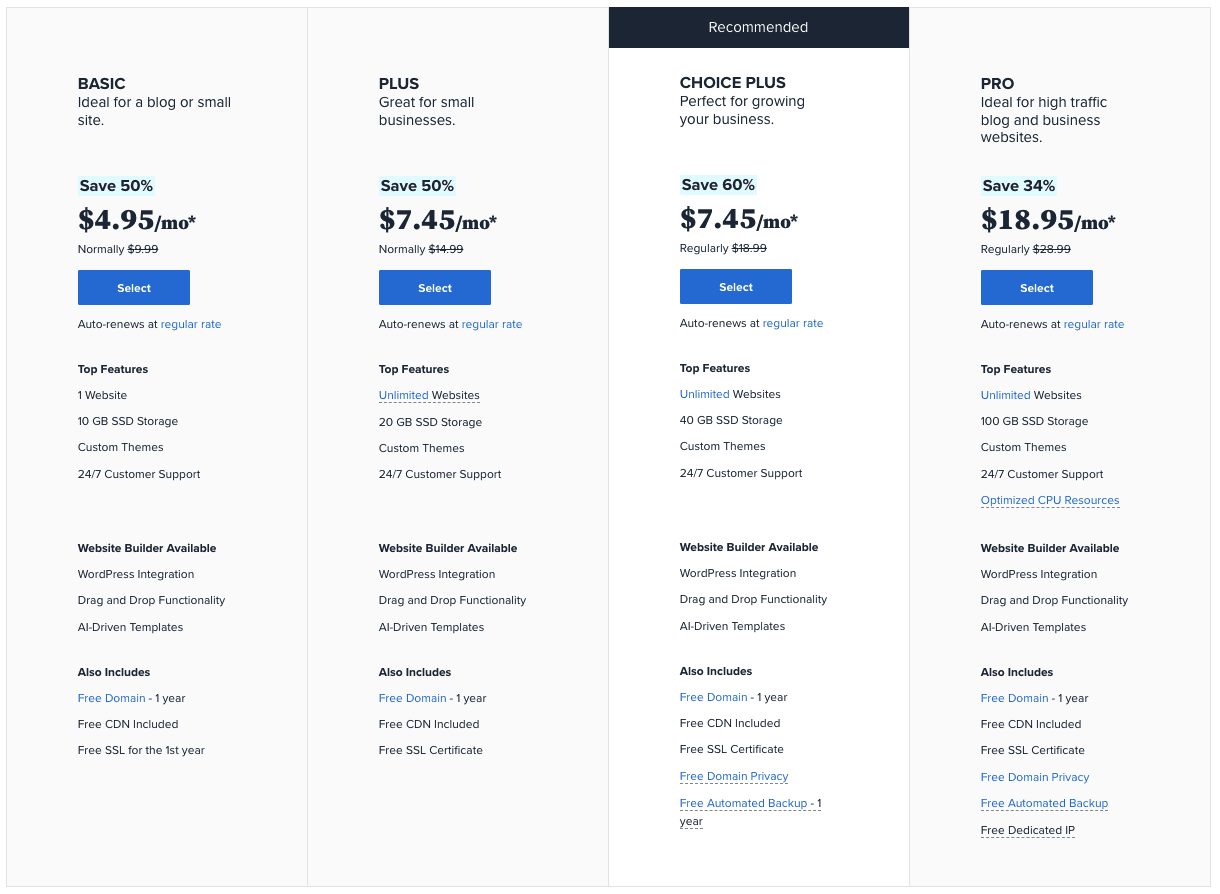Screen dimensions: 1220x894
Task: Click 1 Website feature in BASIC plan
Action: pos(102,396)
